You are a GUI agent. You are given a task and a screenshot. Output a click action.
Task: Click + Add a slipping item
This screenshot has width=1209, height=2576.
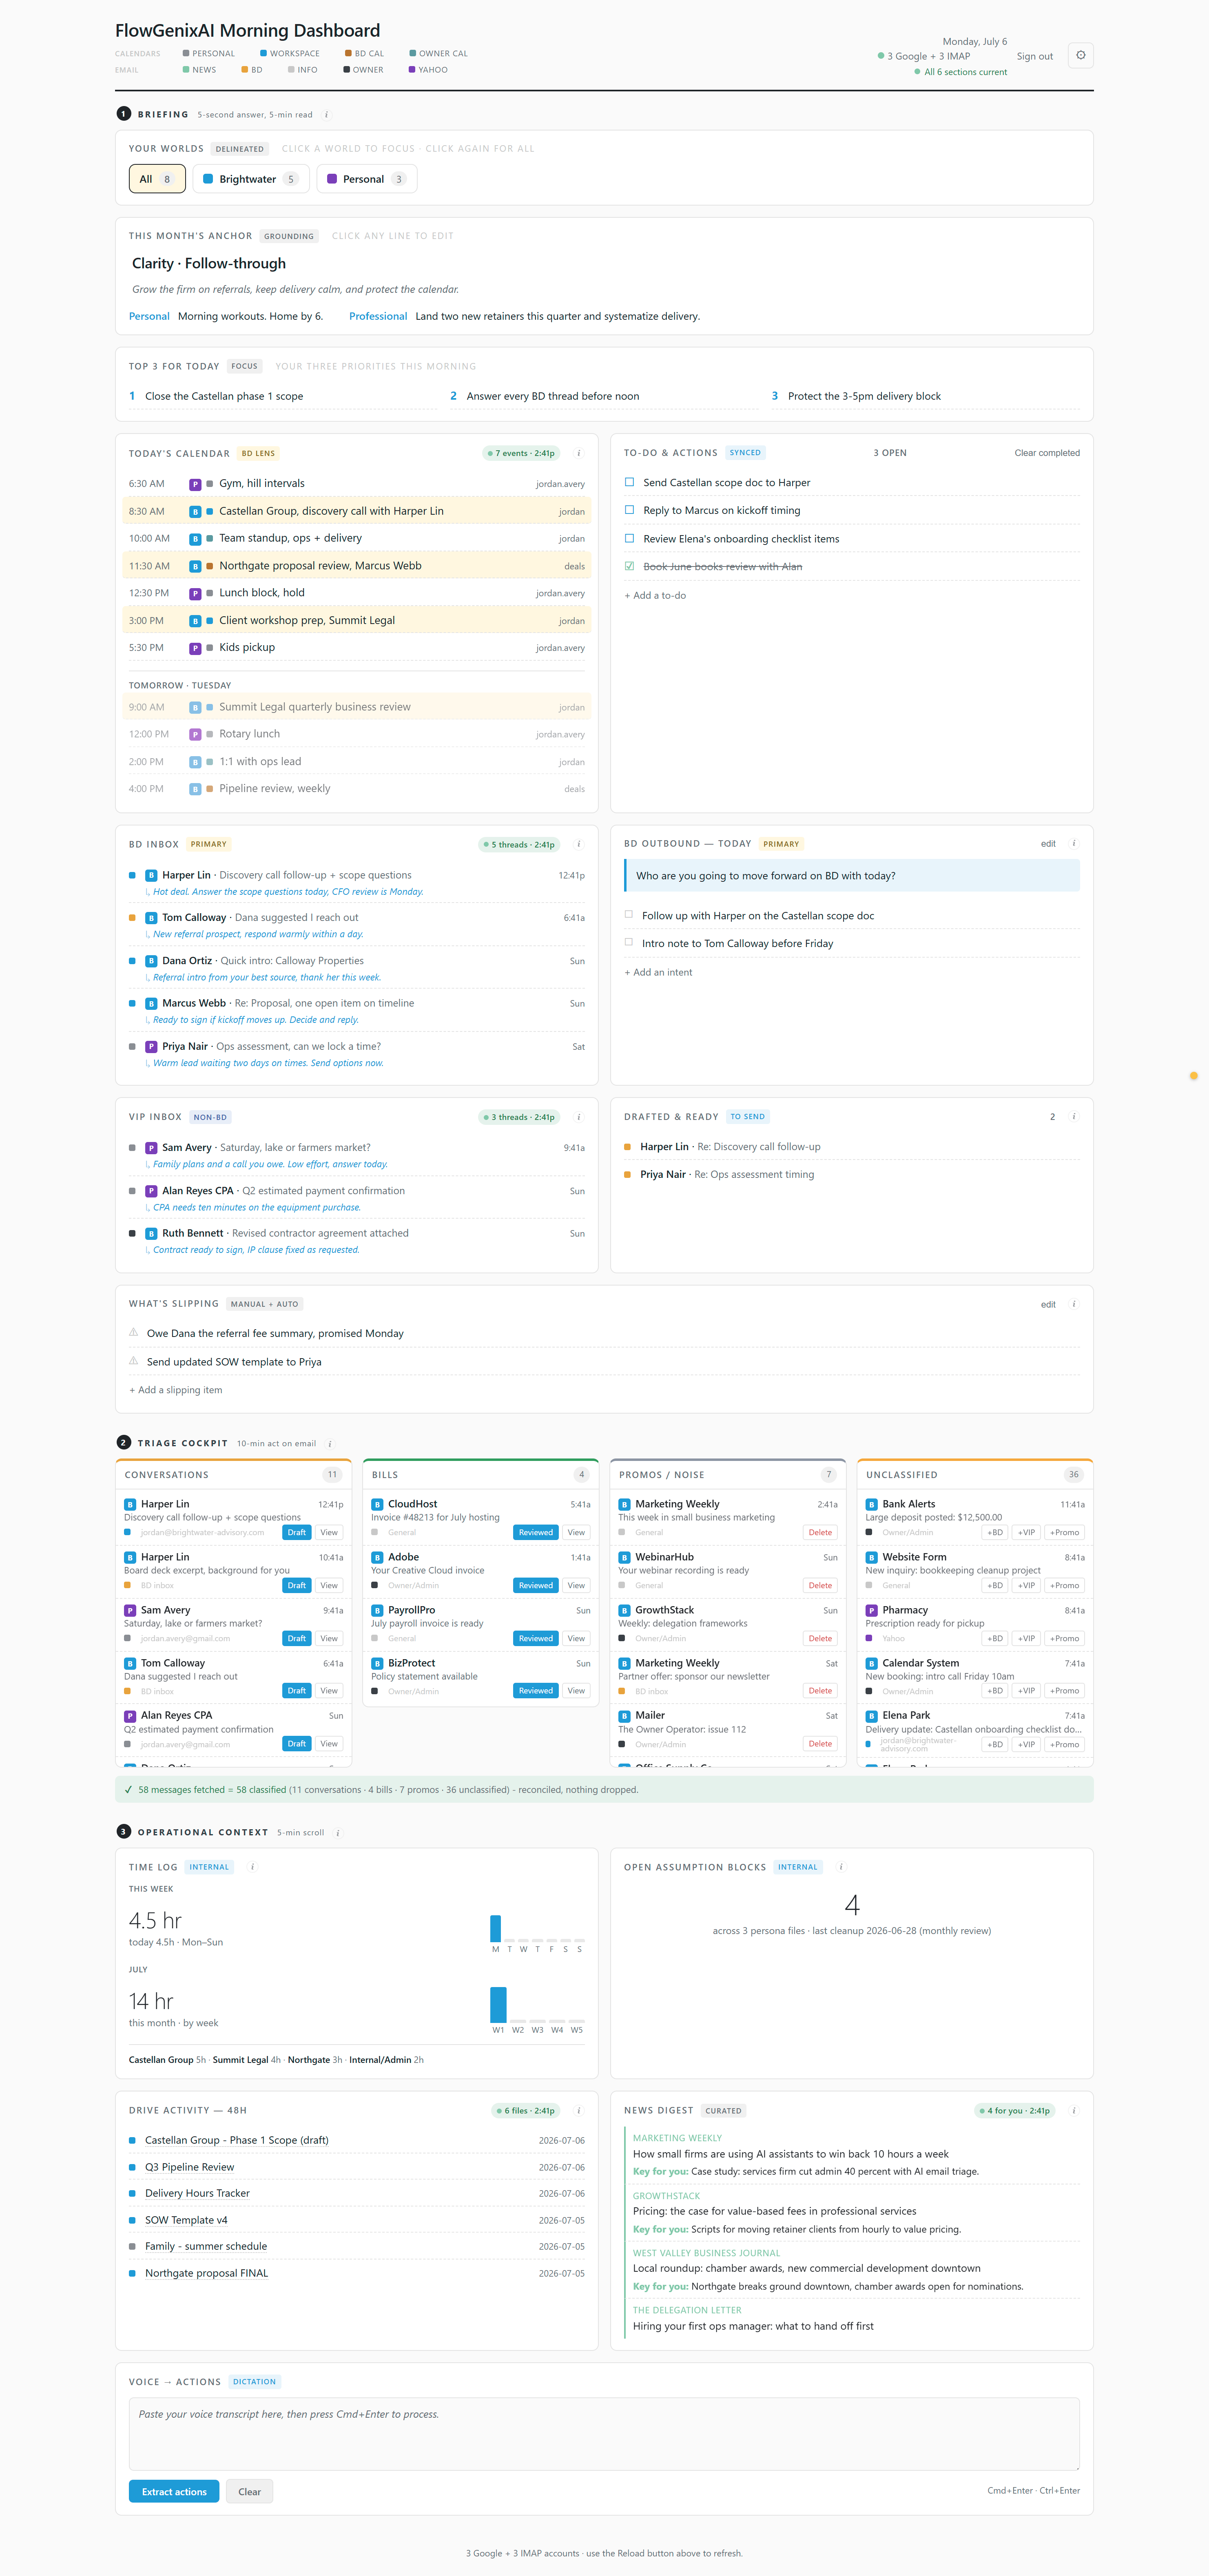click(176, 1390)
